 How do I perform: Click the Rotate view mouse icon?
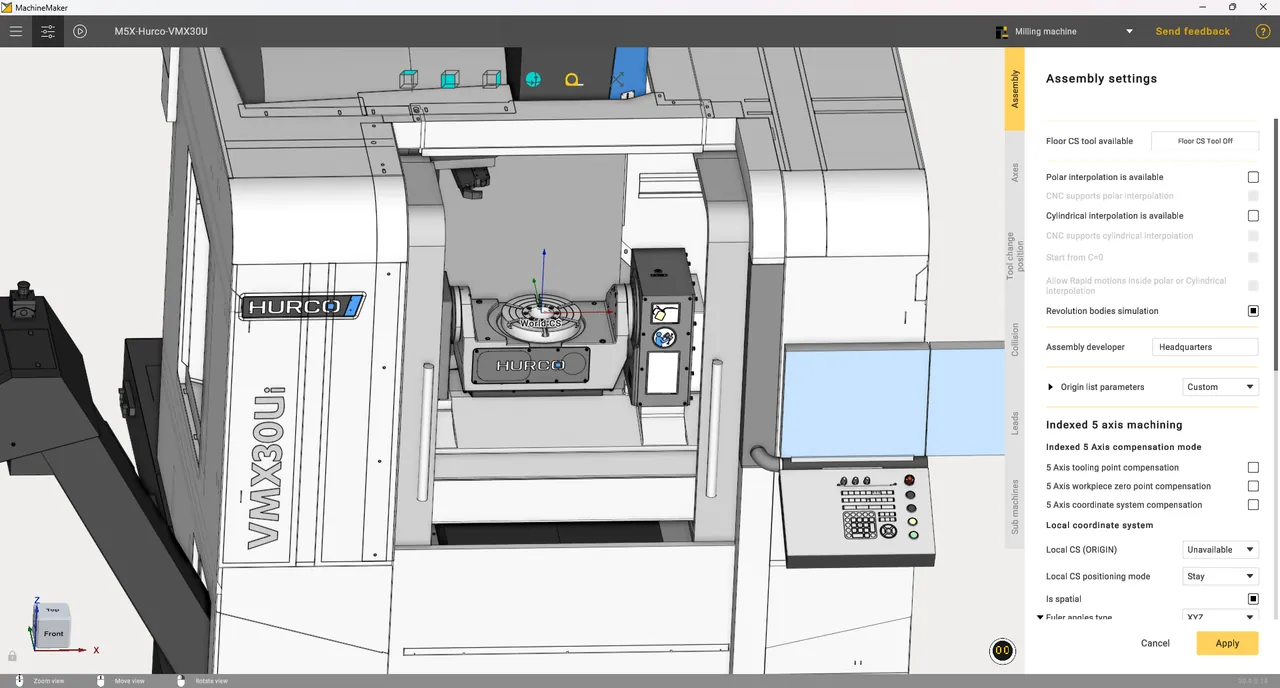pyautogui.click(x=181, y=680)
